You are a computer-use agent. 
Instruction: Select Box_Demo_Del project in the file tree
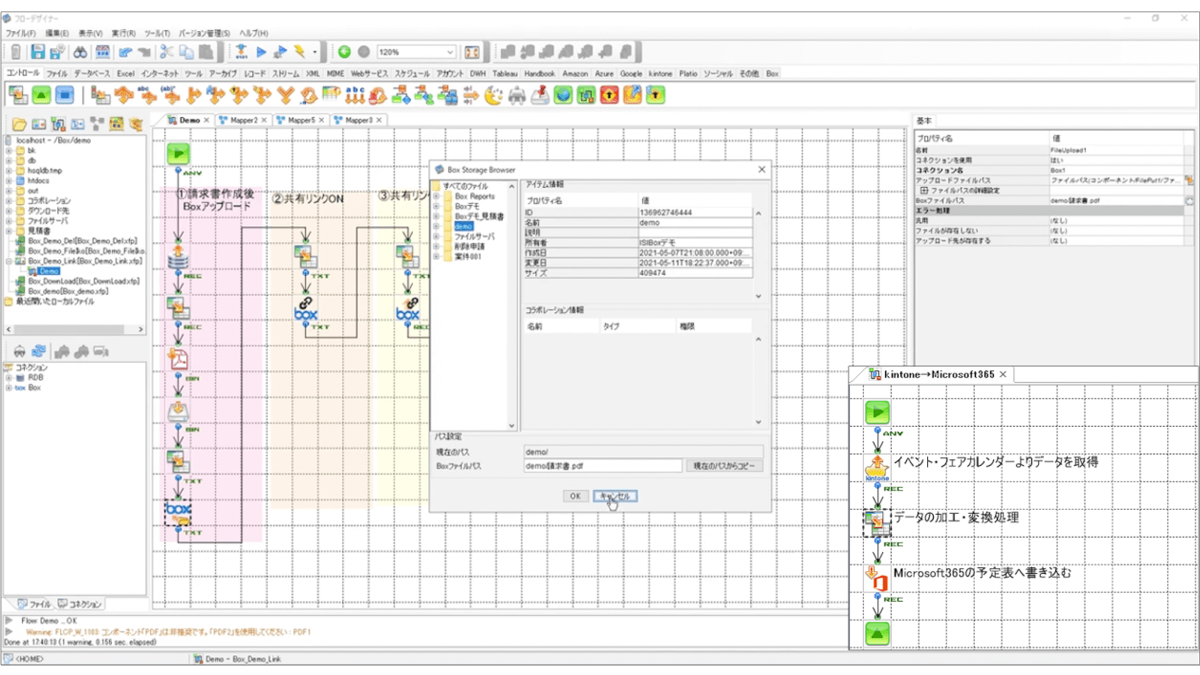pyautogui.click(x=82, y=241)
